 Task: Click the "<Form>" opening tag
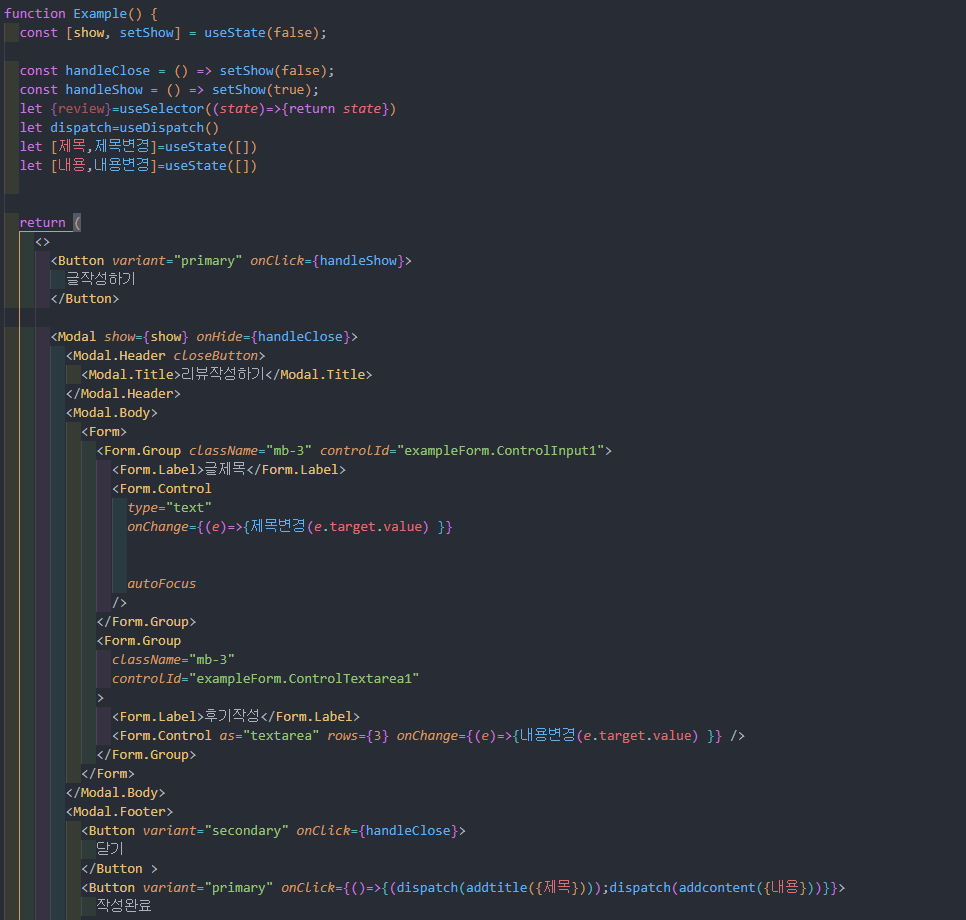point(104,432)
